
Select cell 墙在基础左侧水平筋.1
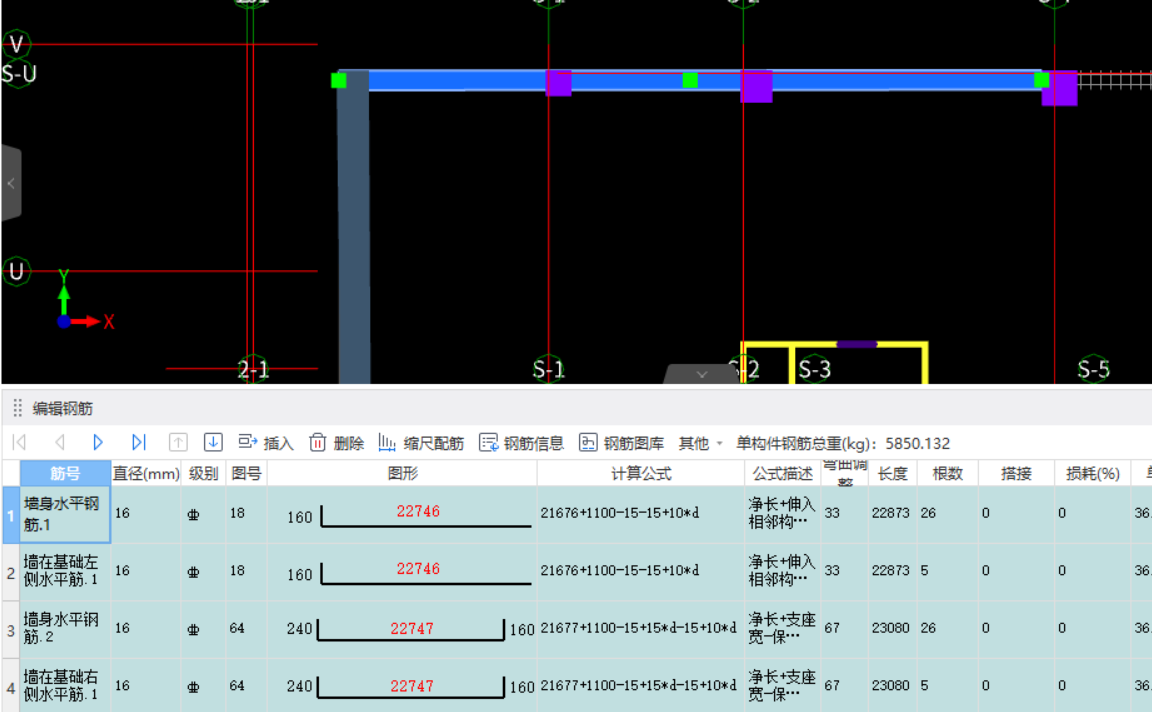[x=65, y=572]
